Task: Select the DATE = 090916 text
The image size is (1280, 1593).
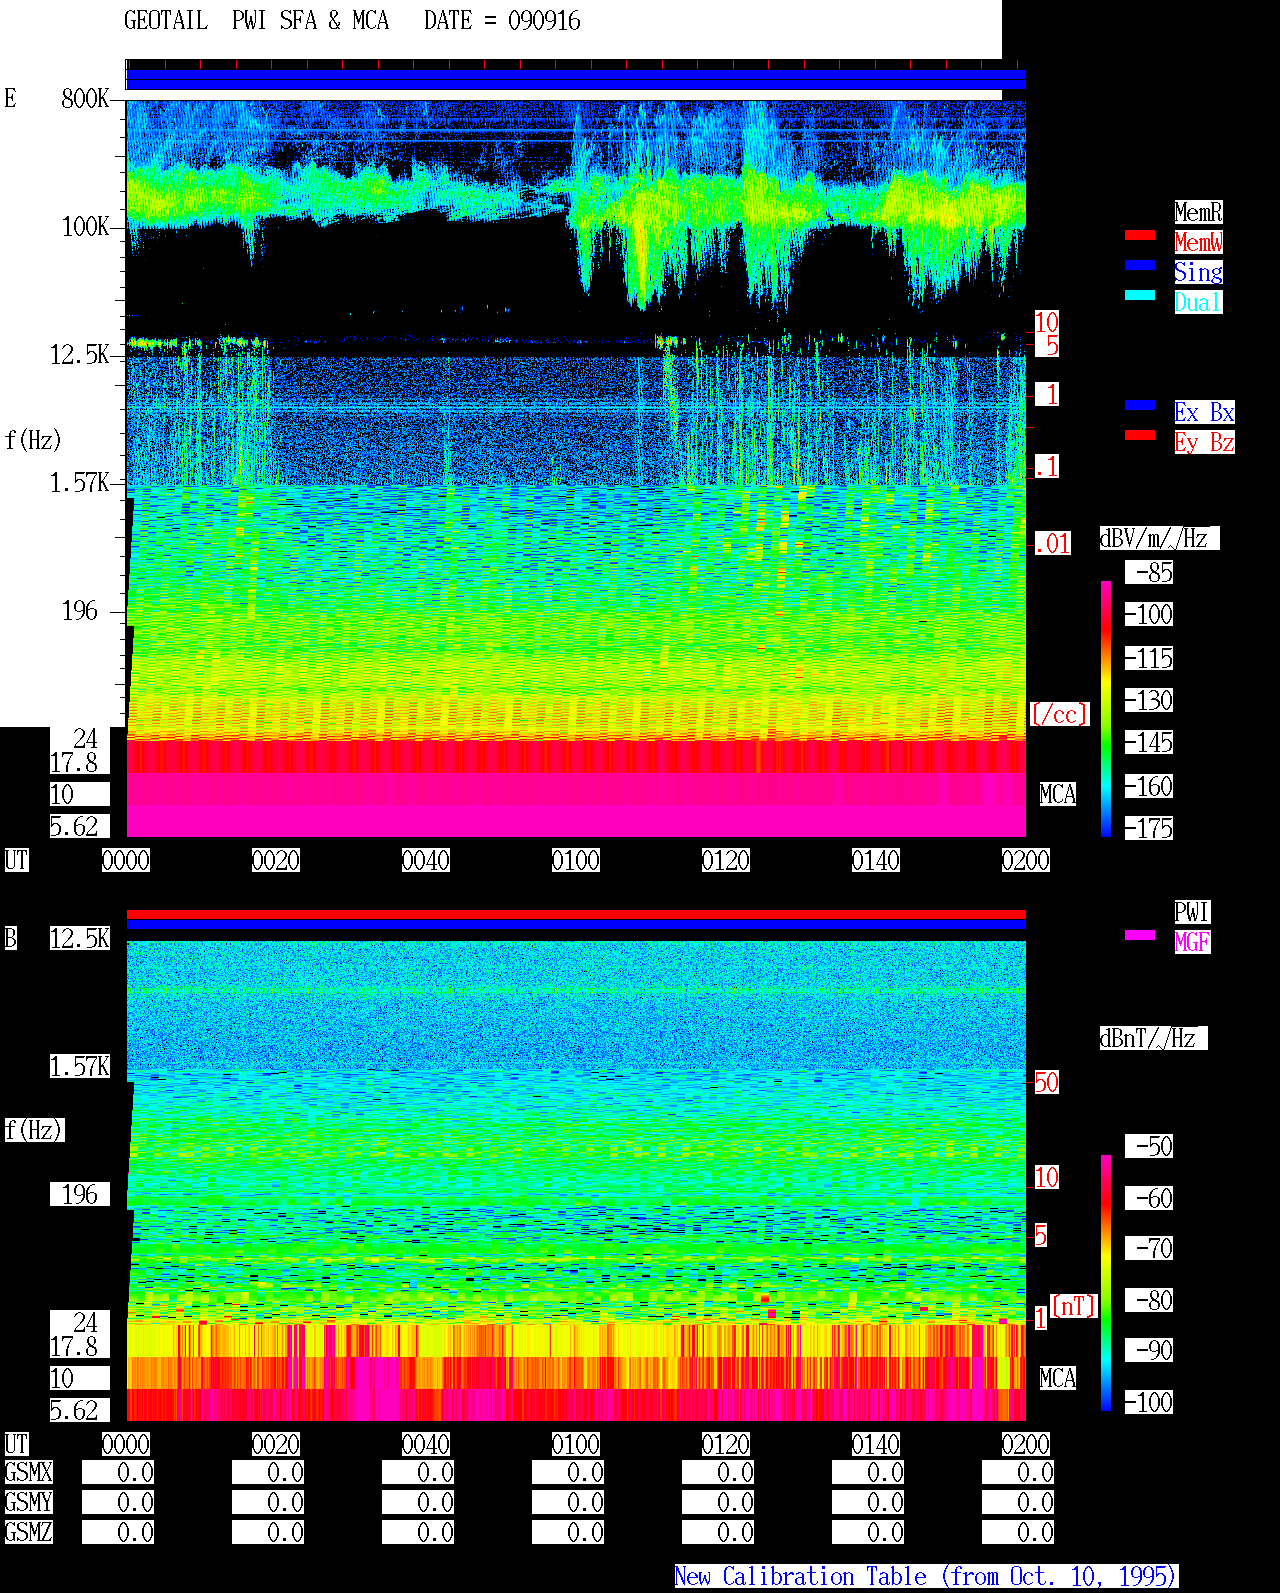Action: (x=502, y=21)
